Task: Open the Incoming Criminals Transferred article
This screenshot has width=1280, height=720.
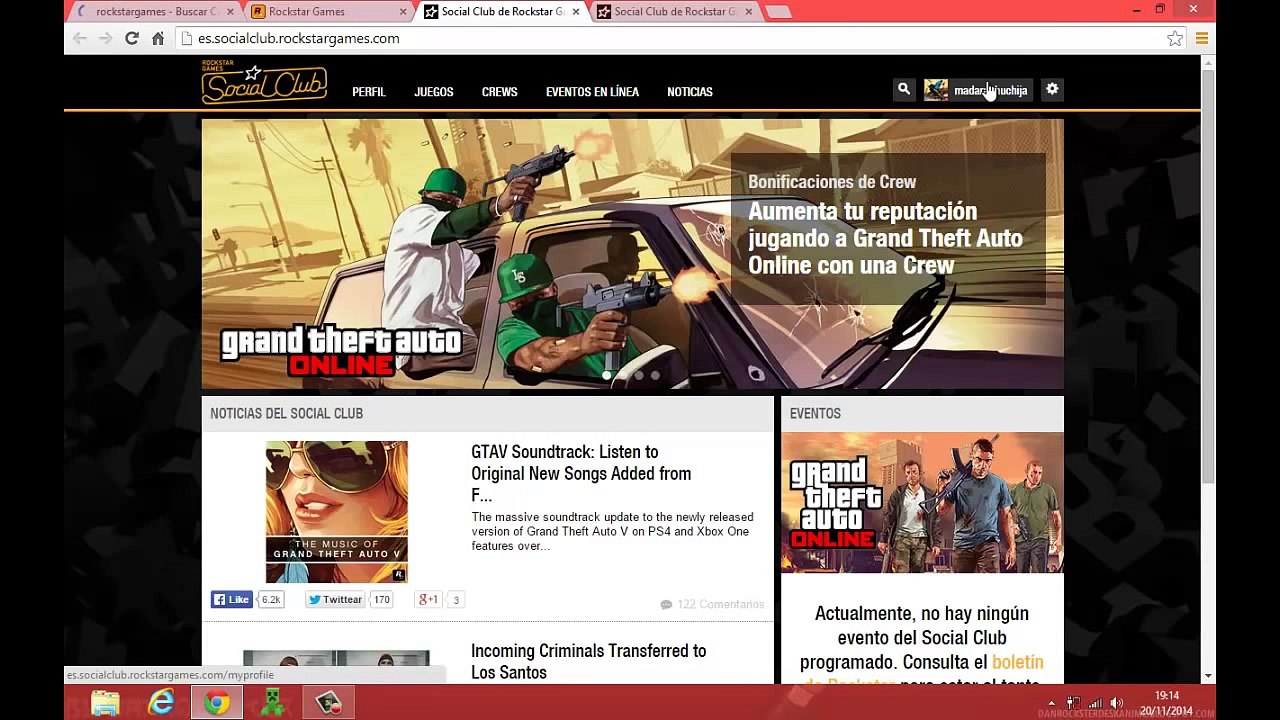Action: point(589,661)
